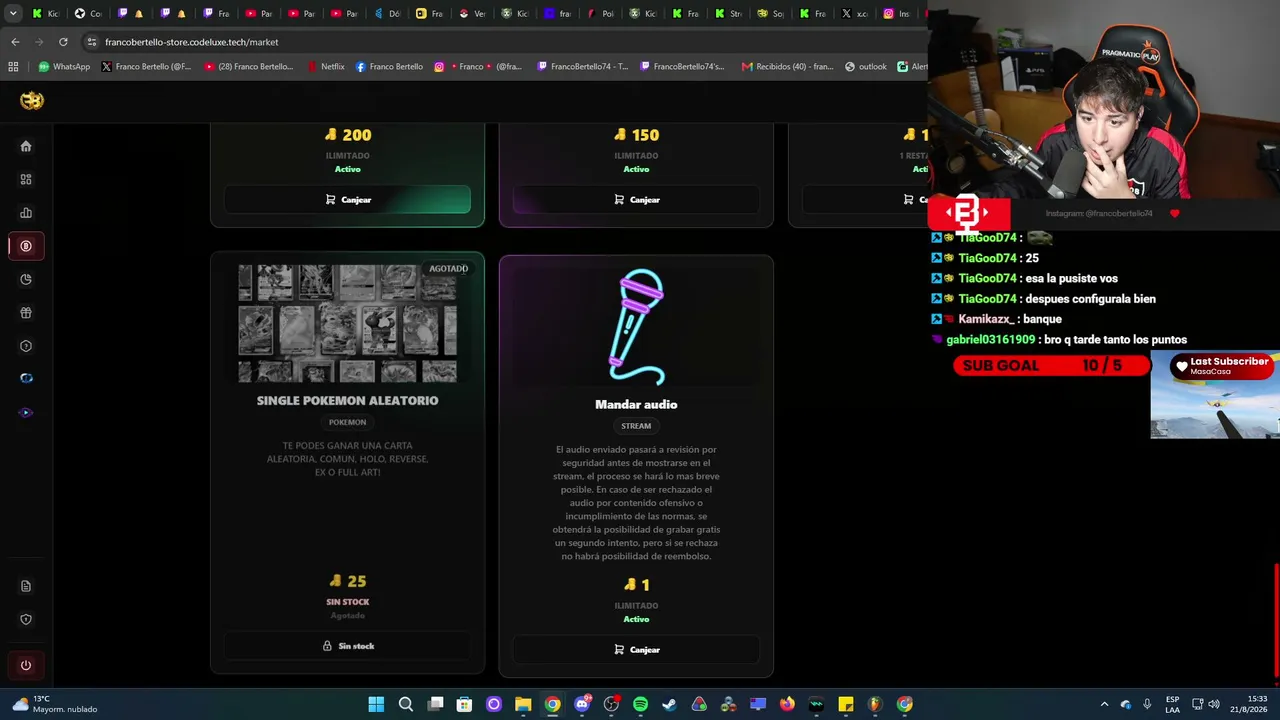Click Canjear on the 150 coin item
1280x720 pixels.
click(636, 200)
